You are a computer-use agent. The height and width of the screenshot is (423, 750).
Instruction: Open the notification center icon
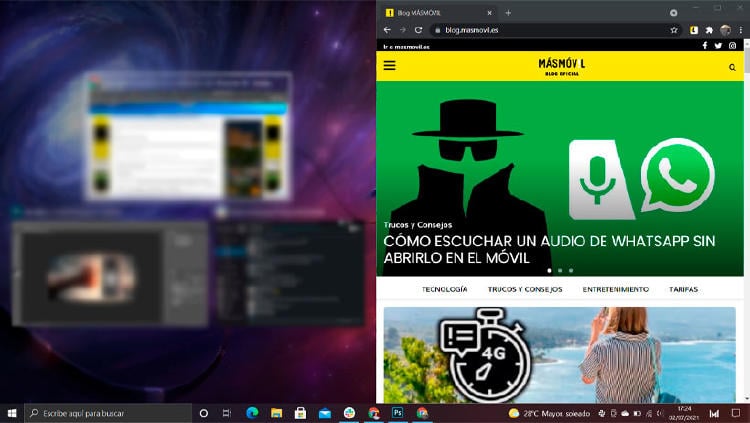[x=736, y=413]
